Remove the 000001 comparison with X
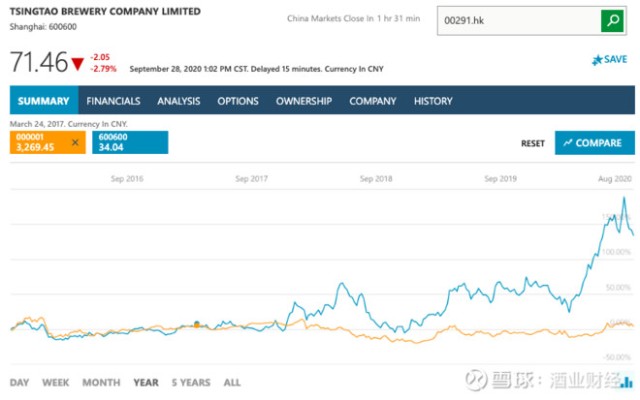The height and width of the screenshot is (400, 640). click(75, 142)
